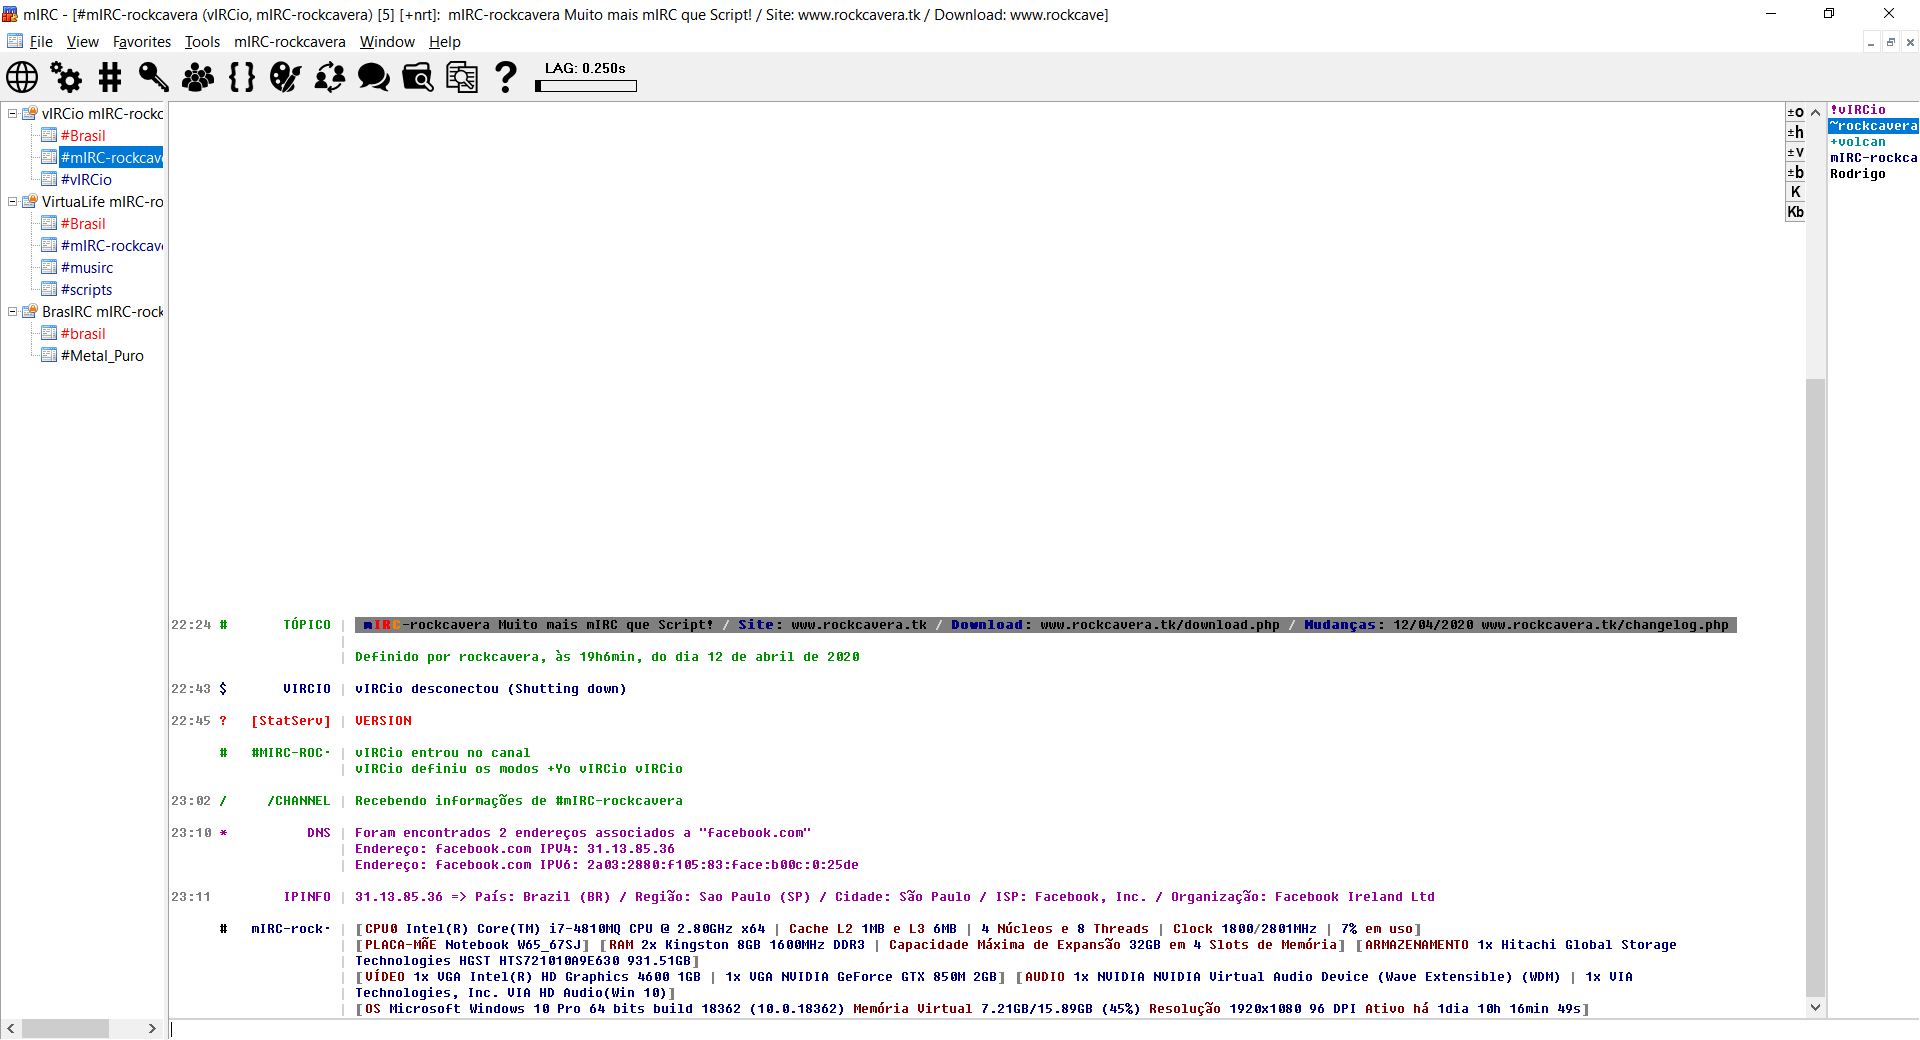The image size is (1920, 1040).
Task: Click the globe connect icon in toolbar
Action: [x=22, y=77]
